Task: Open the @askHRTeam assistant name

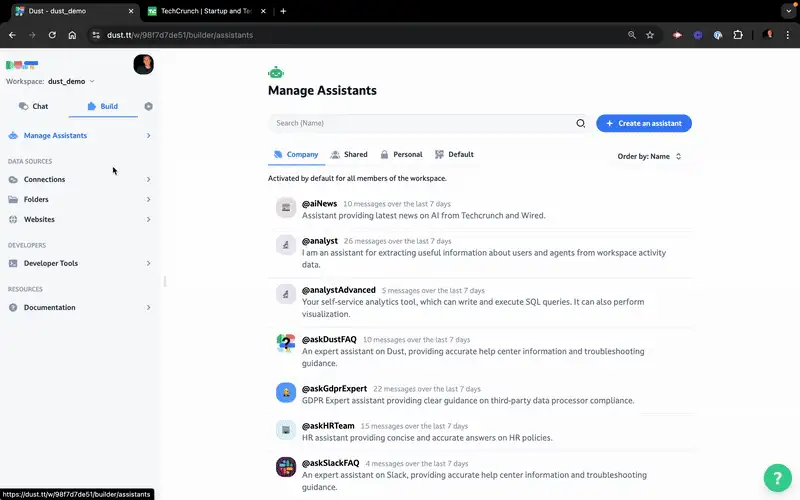Action: click(x=328, y=426)
